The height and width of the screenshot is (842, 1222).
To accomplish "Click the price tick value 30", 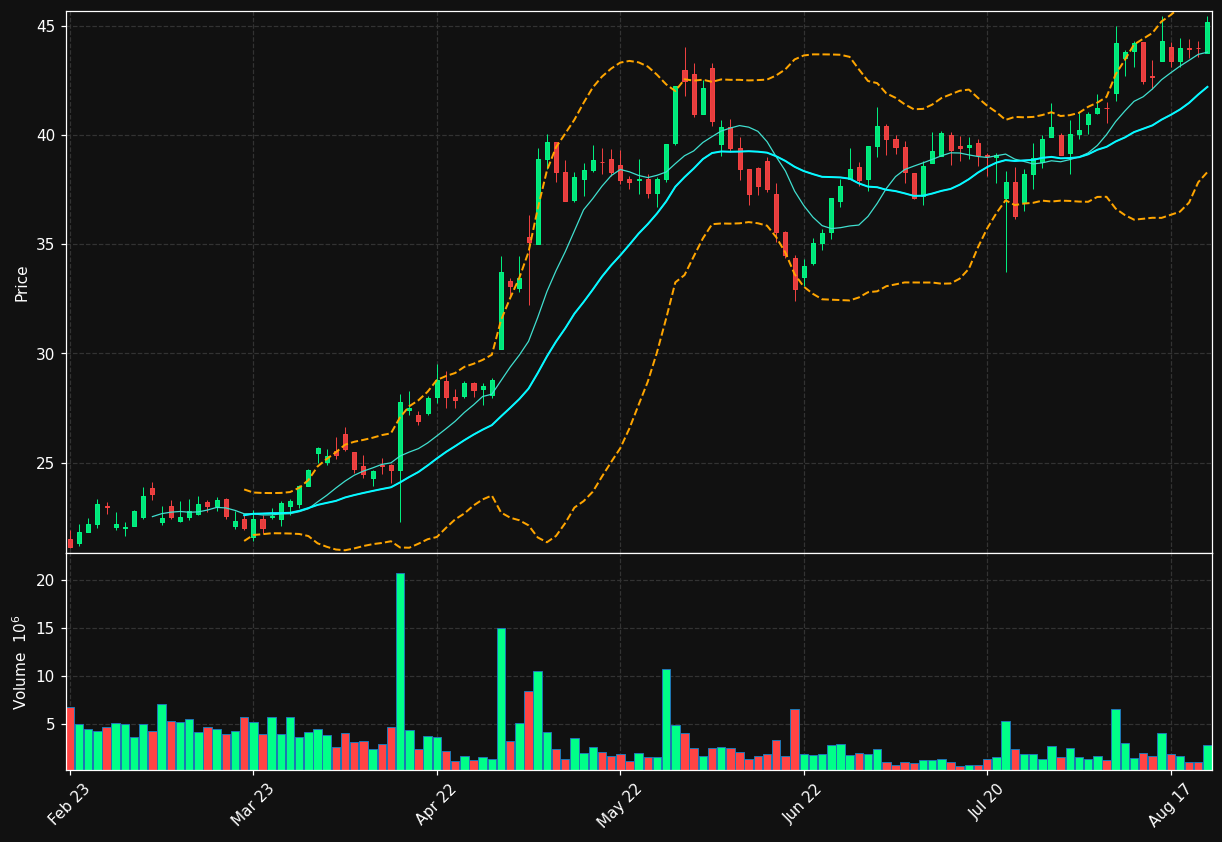I will click(48, 354).
